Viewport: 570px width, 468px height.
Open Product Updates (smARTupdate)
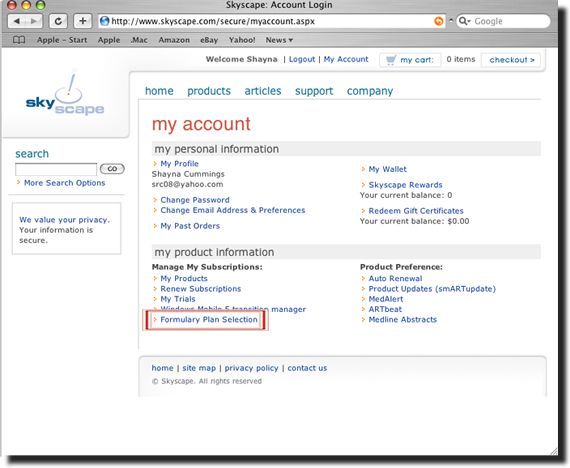point(432,289)
